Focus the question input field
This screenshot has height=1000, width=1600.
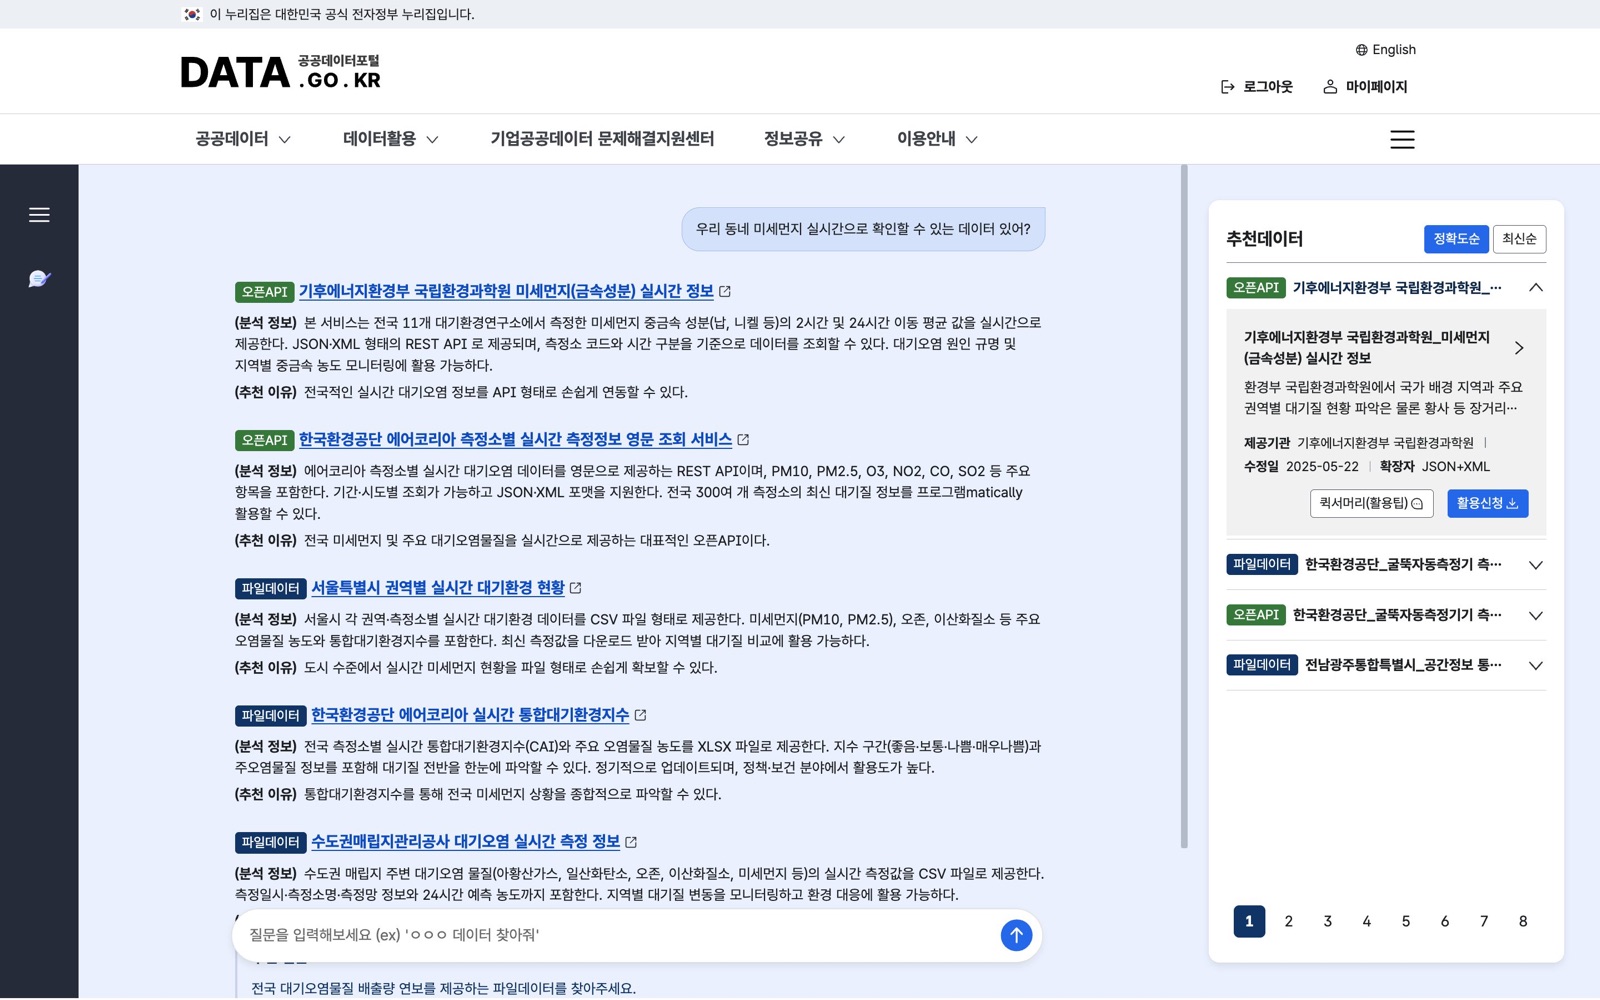tap(615, 935)
